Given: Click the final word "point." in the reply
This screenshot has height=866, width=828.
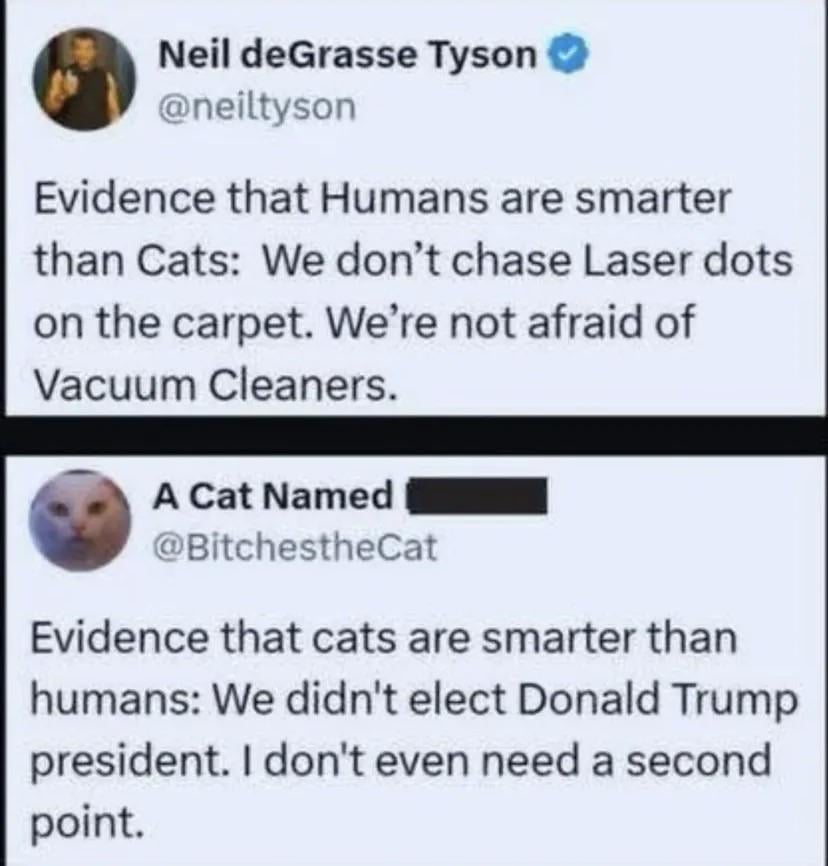Looking at the screenshot, I should tap(82, 824).
